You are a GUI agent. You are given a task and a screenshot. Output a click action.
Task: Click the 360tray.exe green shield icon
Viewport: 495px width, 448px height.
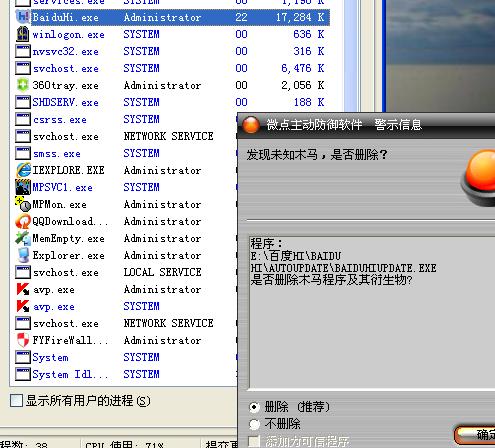click(23, 85)
